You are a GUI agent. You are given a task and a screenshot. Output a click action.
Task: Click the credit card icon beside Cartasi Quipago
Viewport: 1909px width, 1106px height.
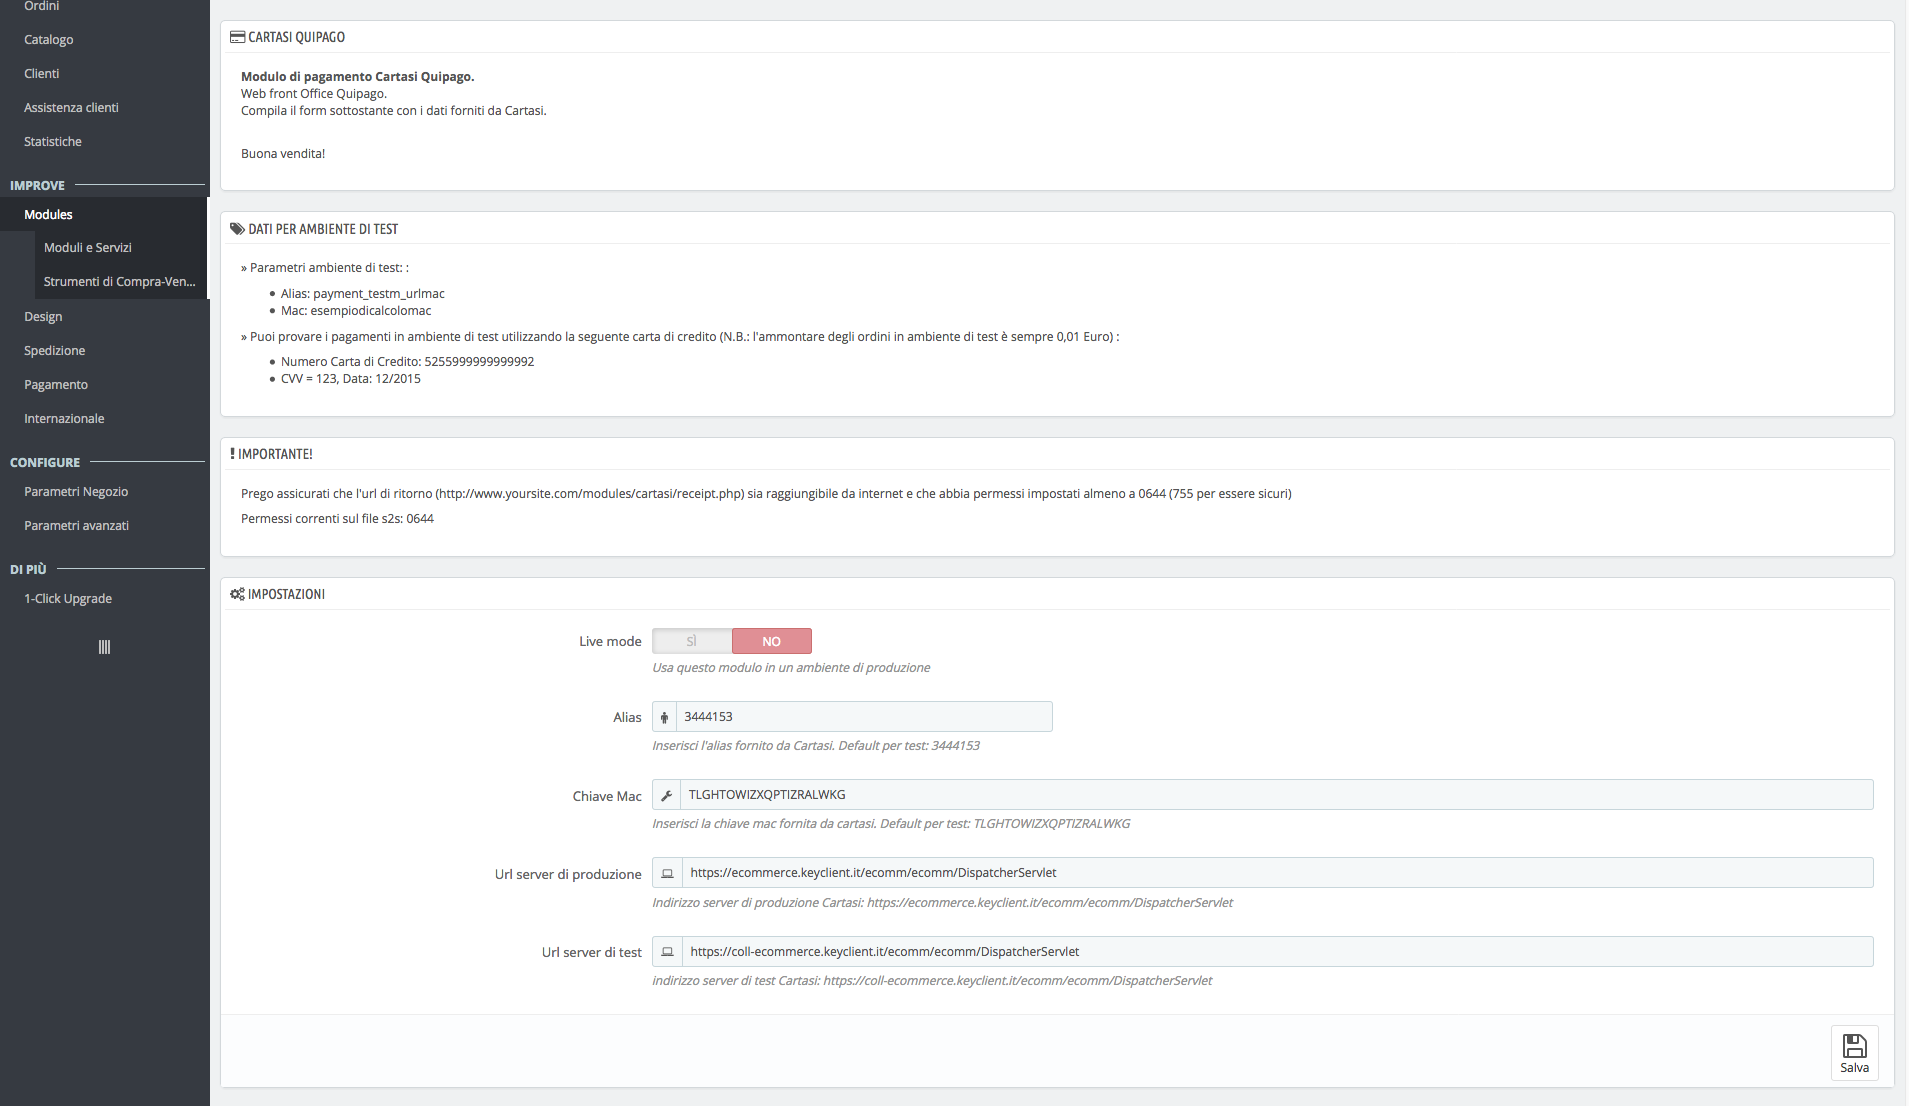click(x=237, y=37)
